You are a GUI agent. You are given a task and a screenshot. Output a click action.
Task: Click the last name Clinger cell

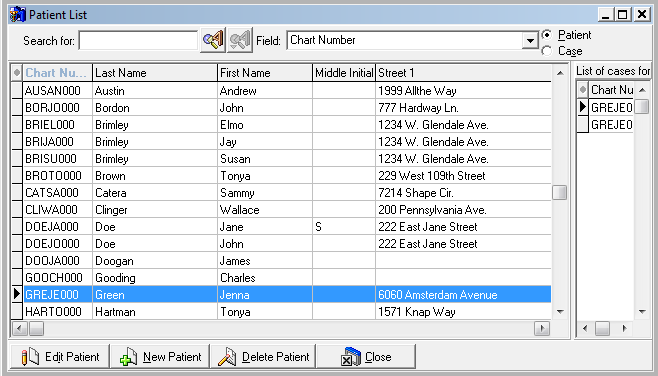coord(155,210)
